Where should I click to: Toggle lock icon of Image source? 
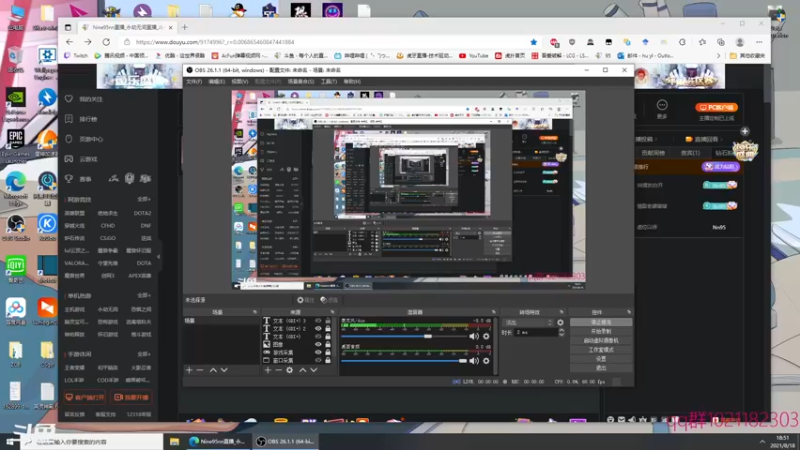tap(328, 344)
